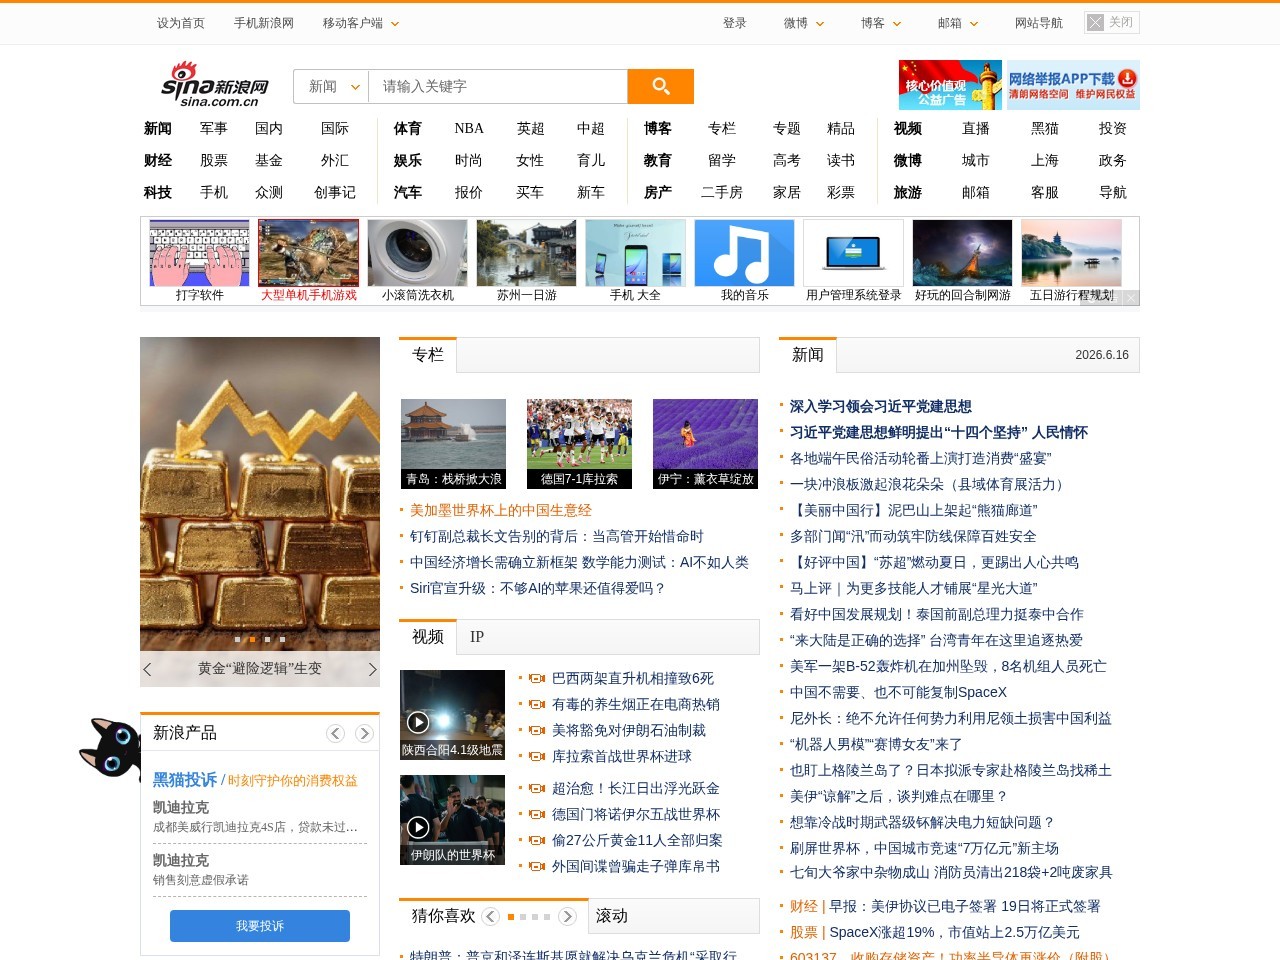Screen dimensions: 1280x960
Task: Select the 滚动 tab
Action: click(612, 916)
